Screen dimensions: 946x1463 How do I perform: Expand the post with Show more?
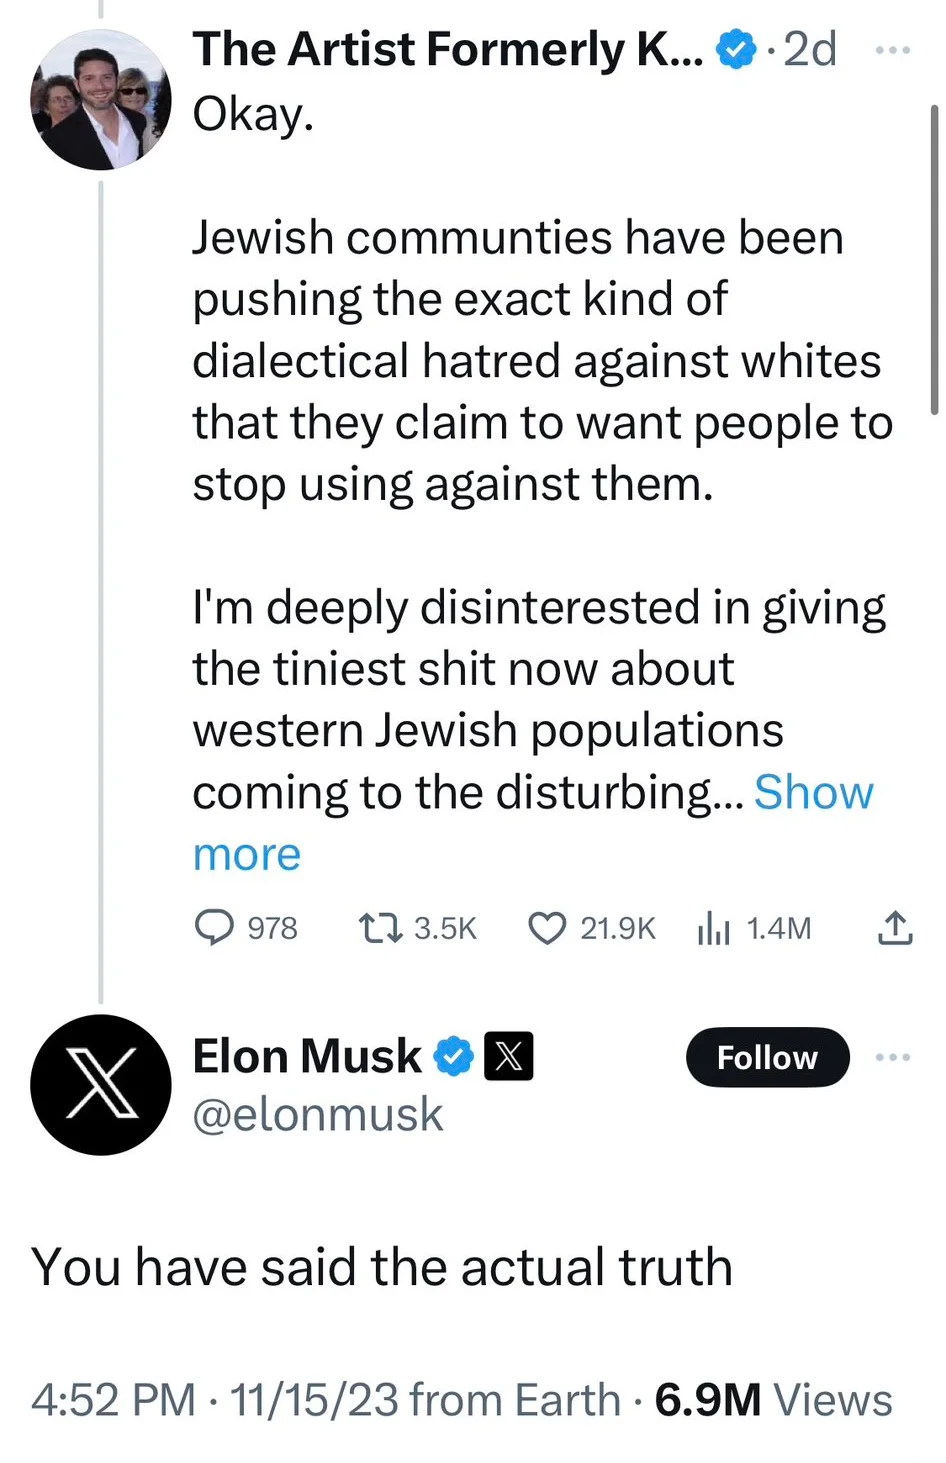[813, 792]
